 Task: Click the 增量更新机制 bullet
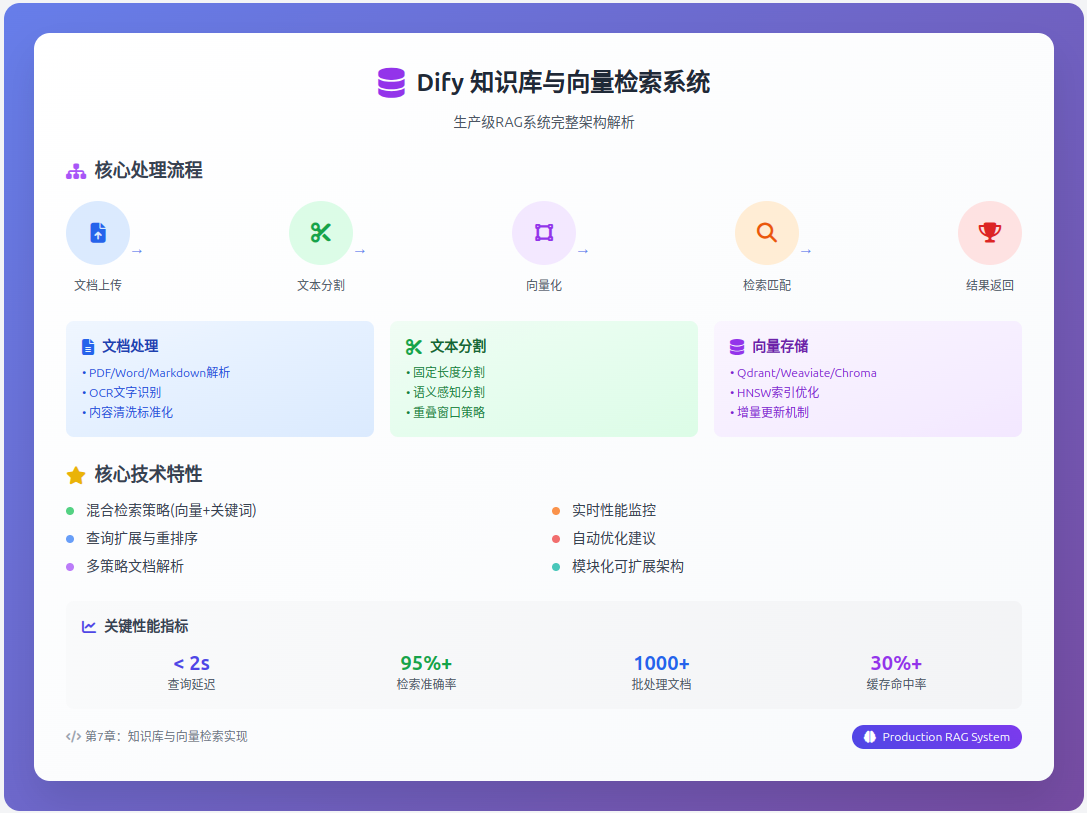[x=769, y=412]
